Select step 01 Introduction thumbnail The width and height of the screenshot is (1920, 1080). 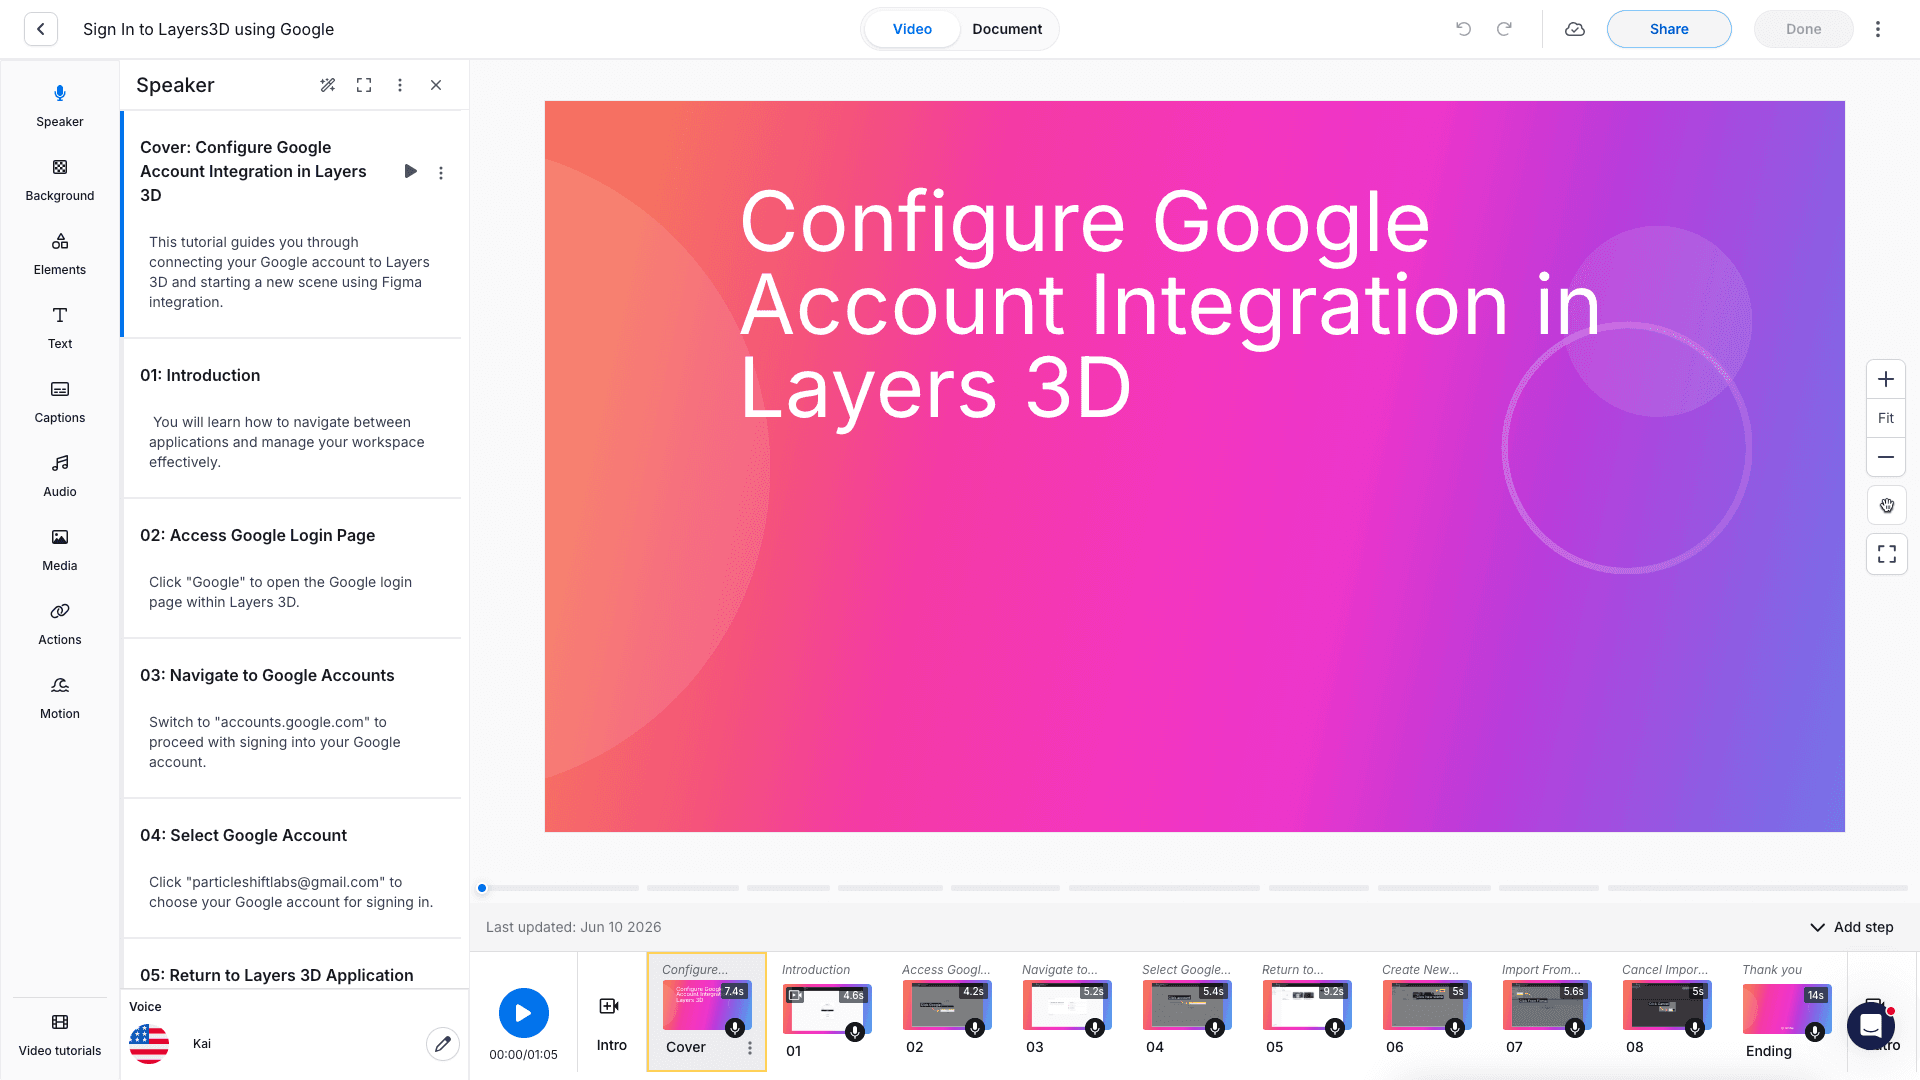(x=826, y=1008)
